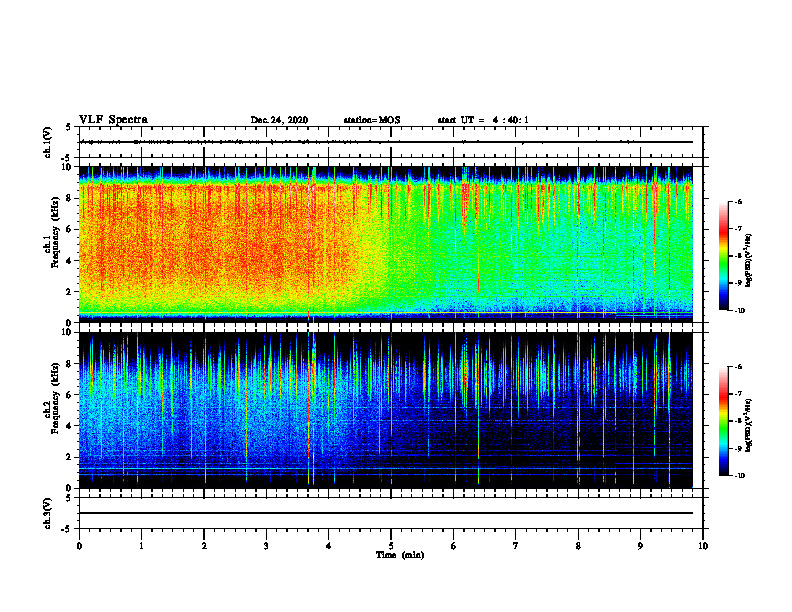The image size is (792, 612).
Task: Click Time axis tick label '0'
Action: pyautogui.click(x=79, y=546)
